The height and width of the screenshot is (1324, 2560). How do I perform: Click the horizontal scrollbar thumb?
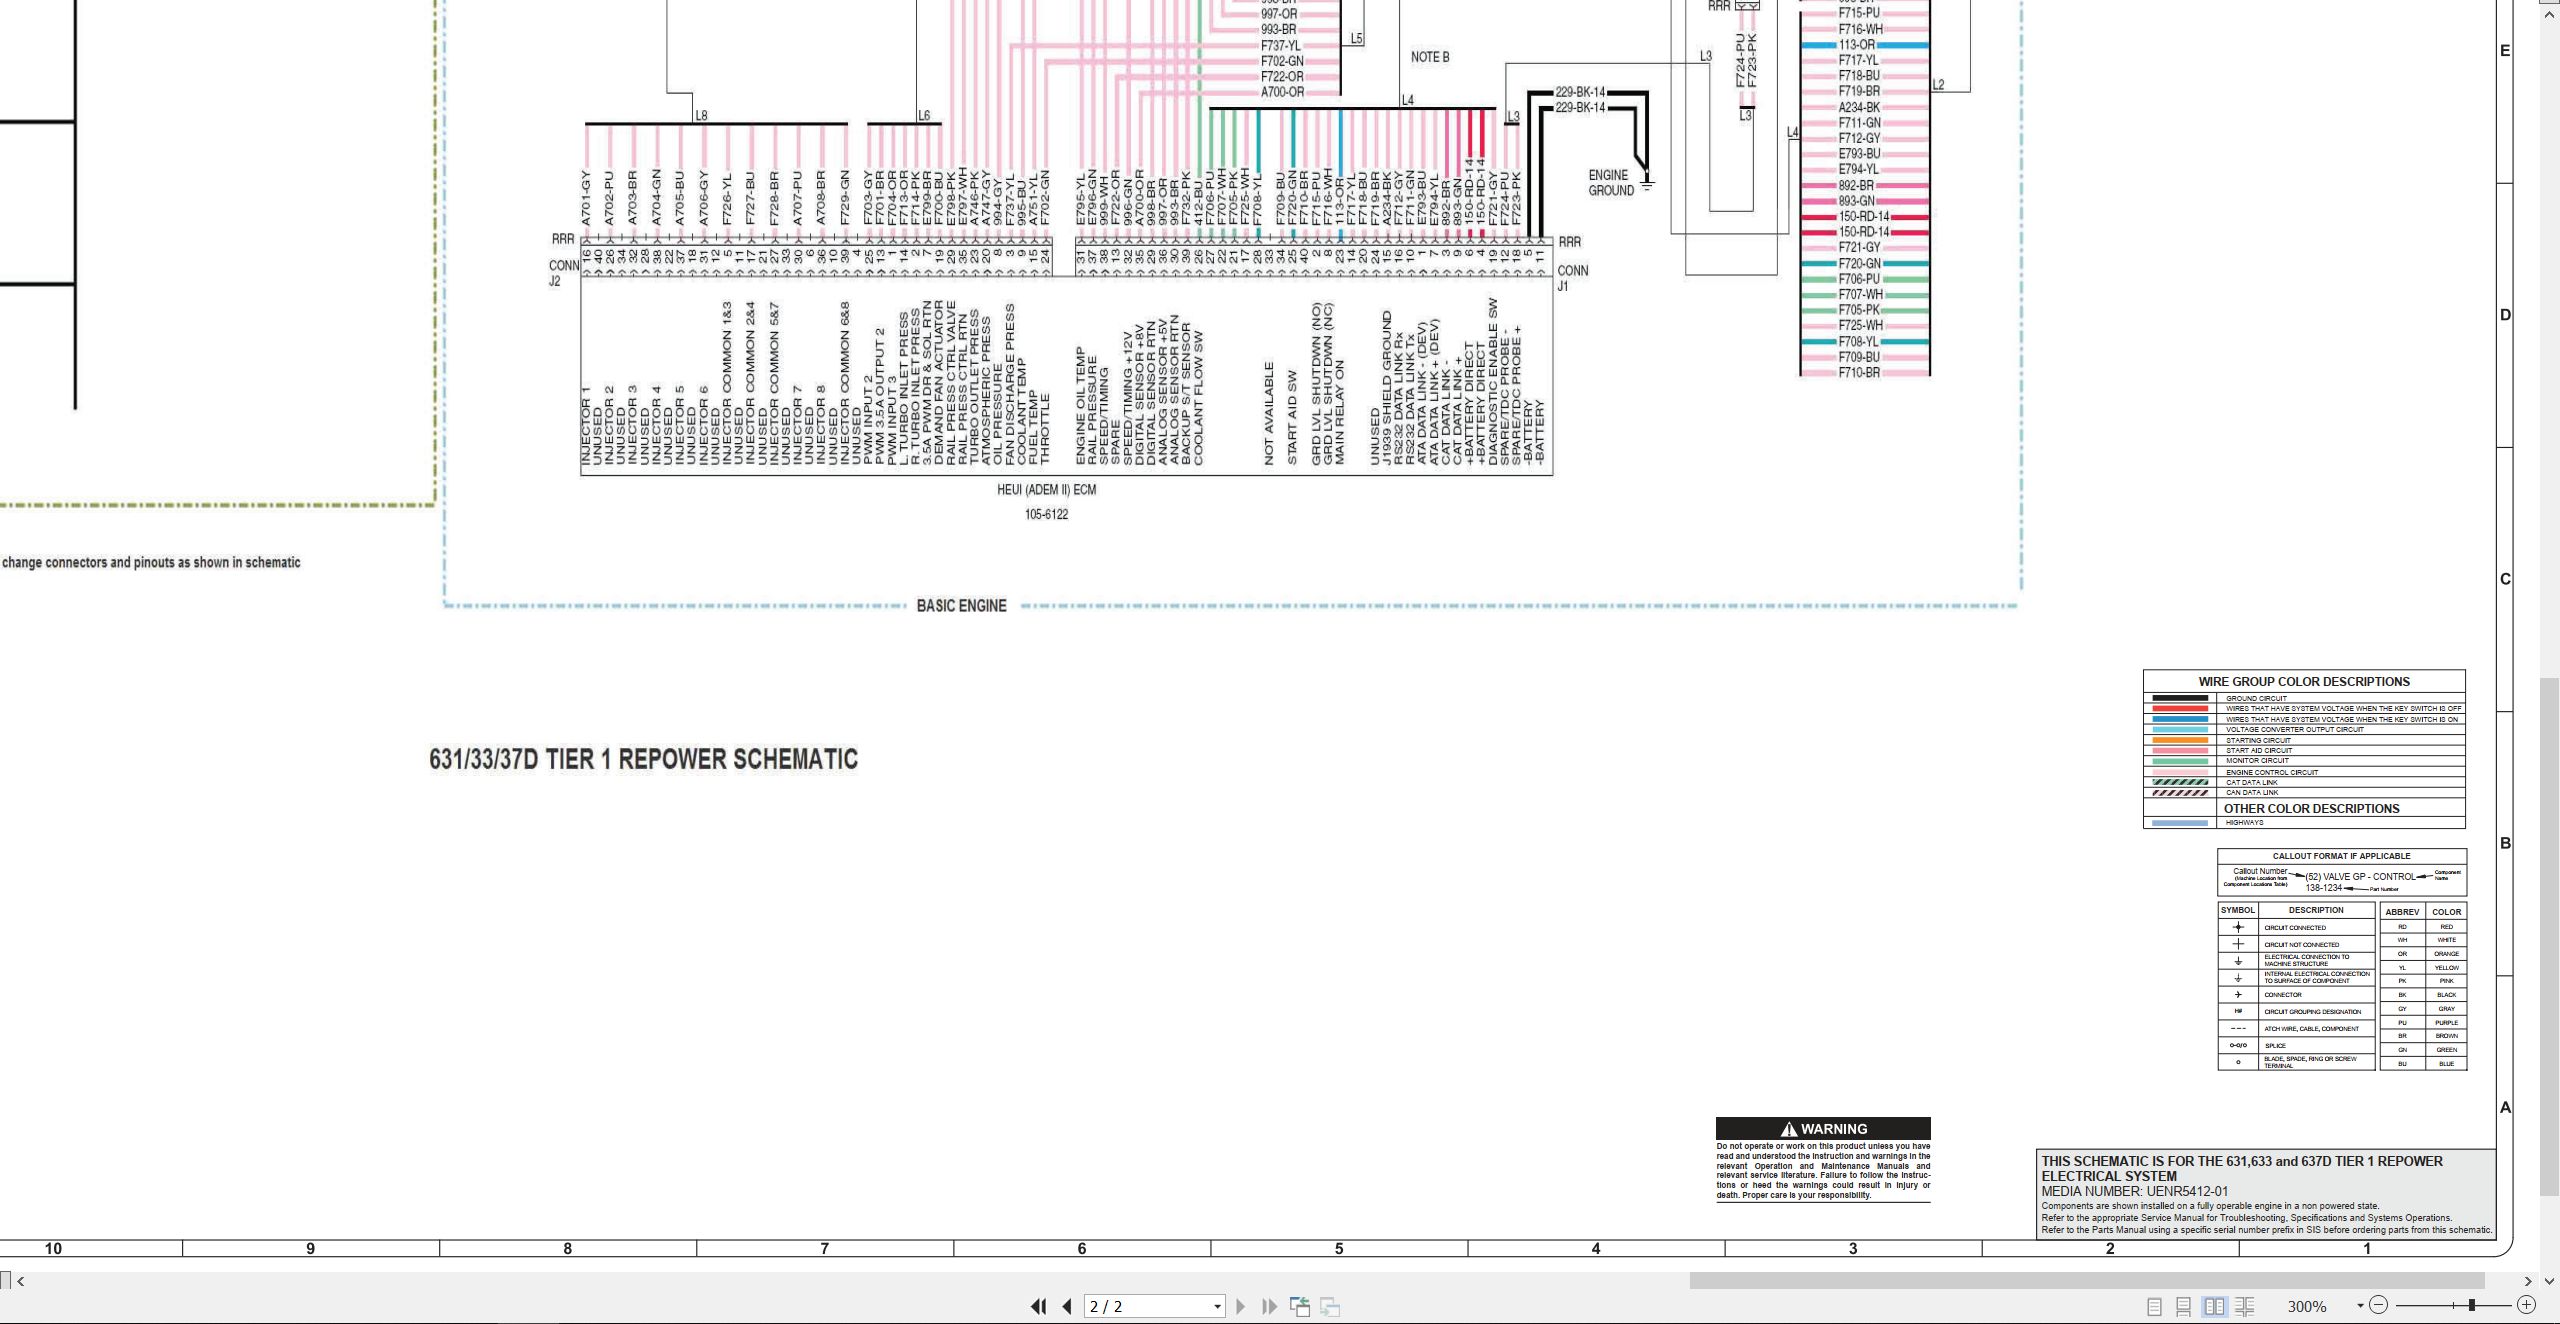point(2087,1281)
